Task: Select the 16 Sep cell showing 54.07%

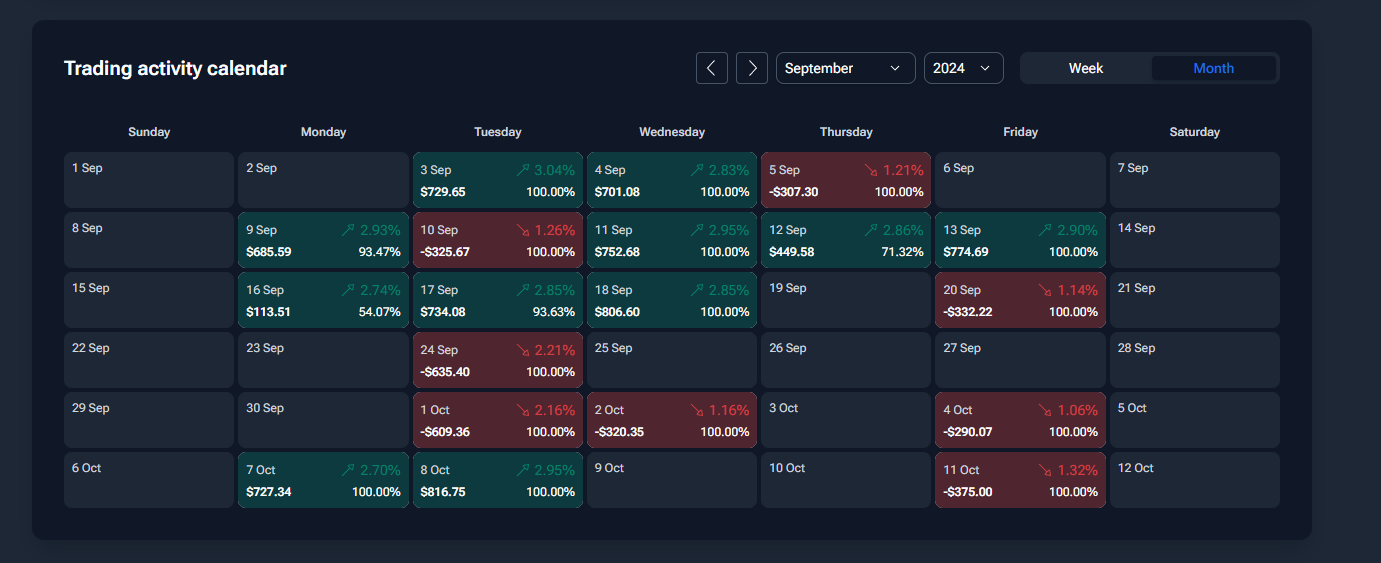Action: [324, 300]
